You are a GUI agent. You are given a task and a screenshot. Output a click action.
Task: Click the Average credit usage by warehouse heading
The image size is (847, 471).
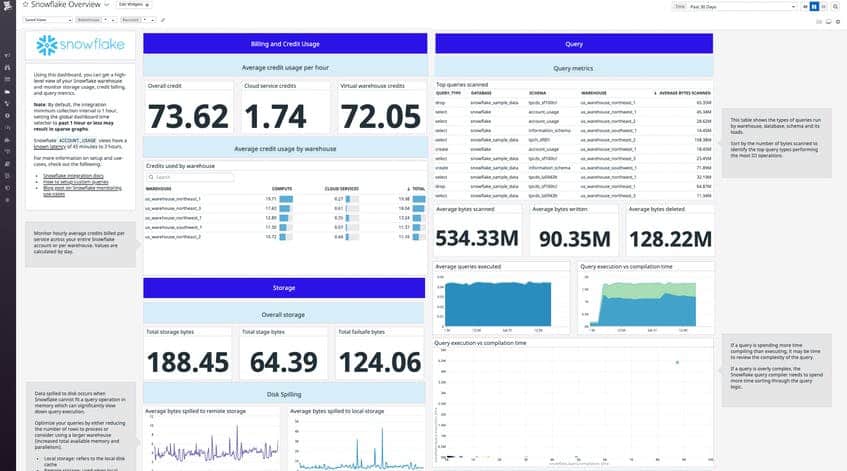pos(285,149)
